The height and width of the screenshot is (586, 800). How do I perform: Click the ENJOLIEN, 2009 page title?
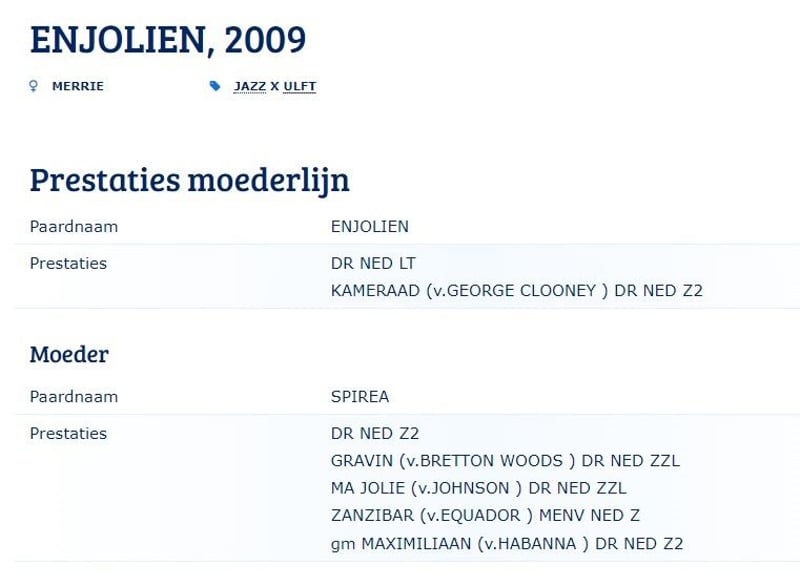168,40
